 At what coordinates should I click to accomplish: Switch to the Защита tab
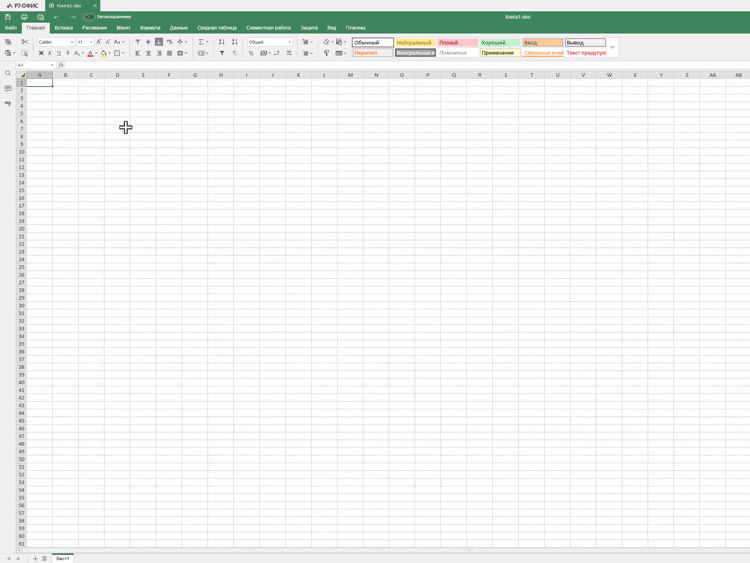point(309,28)
